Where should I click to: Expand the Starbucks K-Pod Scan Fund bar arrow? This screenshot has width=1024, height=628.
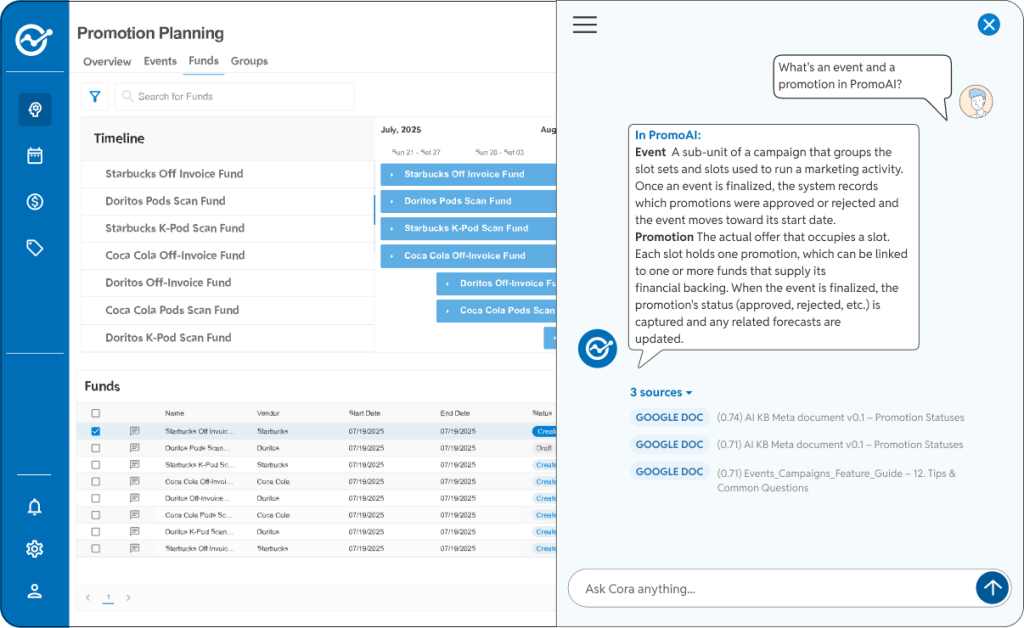click(x=392, y=228)
